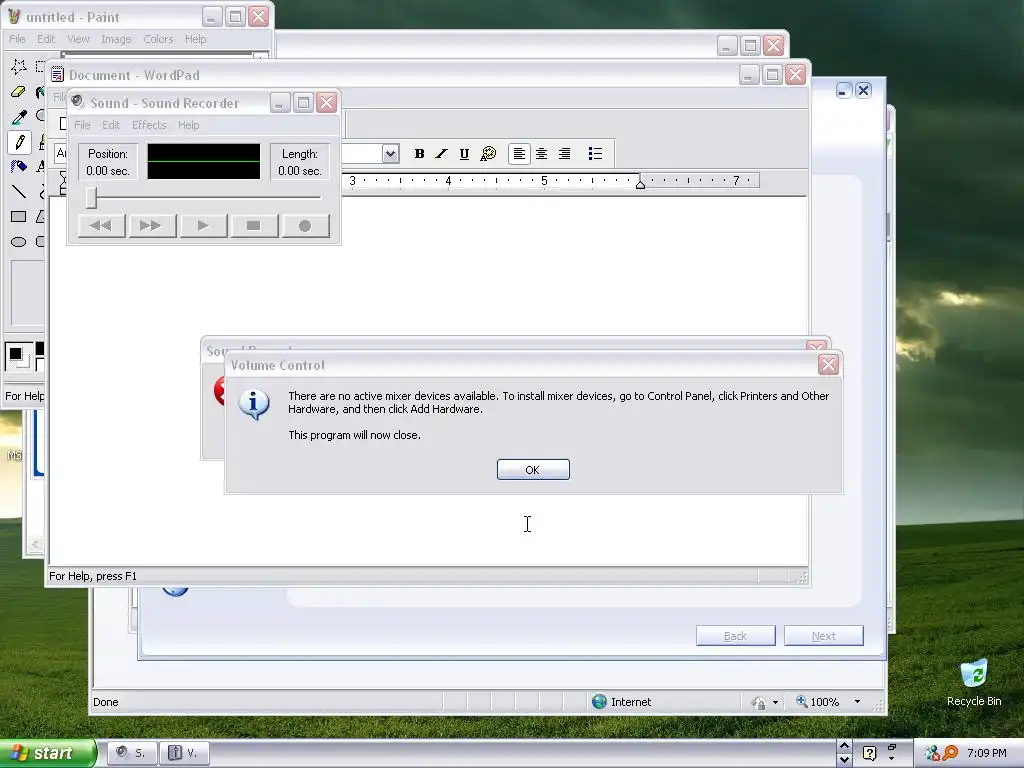Click the right indent marker on WordPad ruler
Viewport: 1024px width, 768px height.
click(640, 185)
